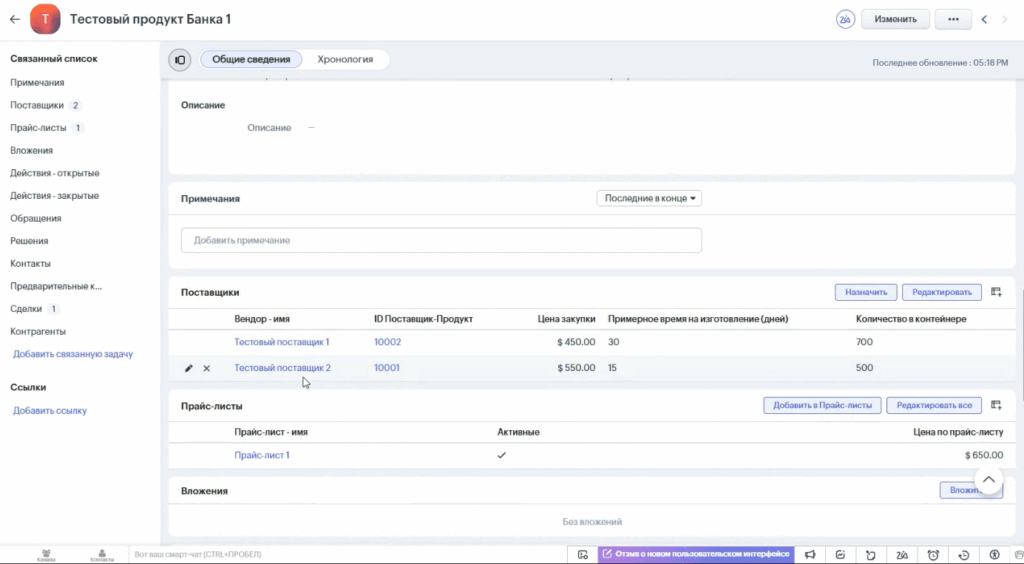Expand the Последние в конце dropdown
Viewport: 1024px width, 564px height.
(x=649, y=198)
